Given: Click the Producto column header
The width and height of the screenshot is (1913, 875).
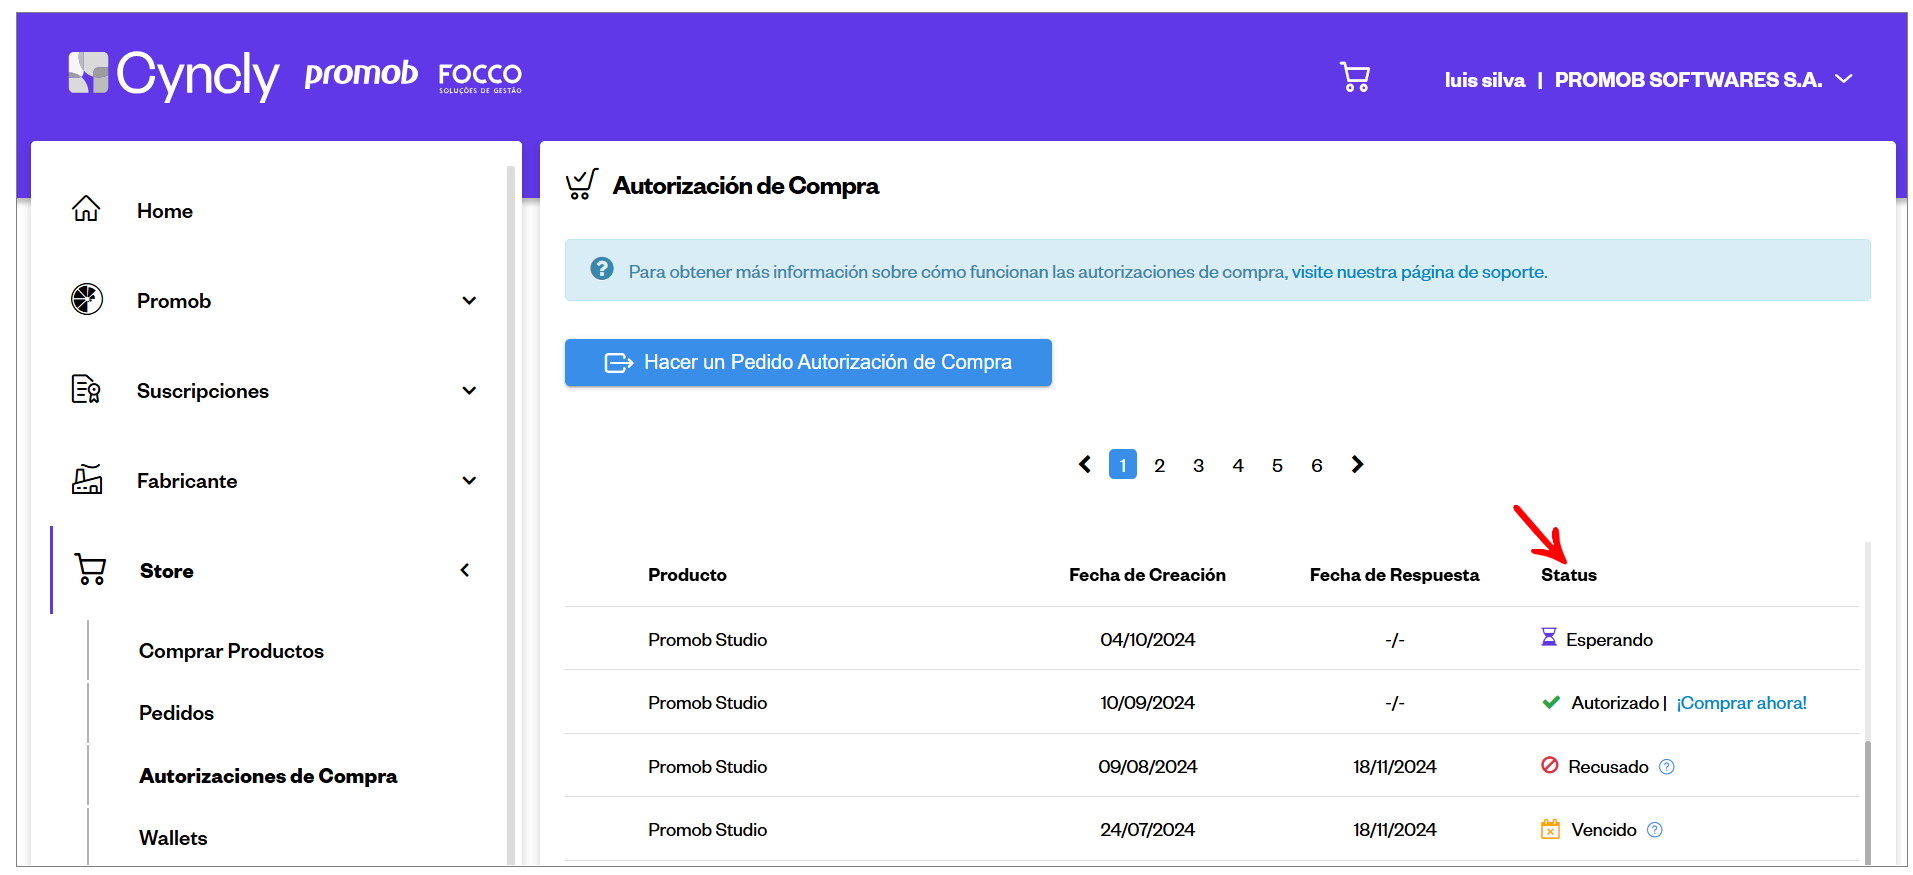Looking at the screenshot, I should [687, 575].
